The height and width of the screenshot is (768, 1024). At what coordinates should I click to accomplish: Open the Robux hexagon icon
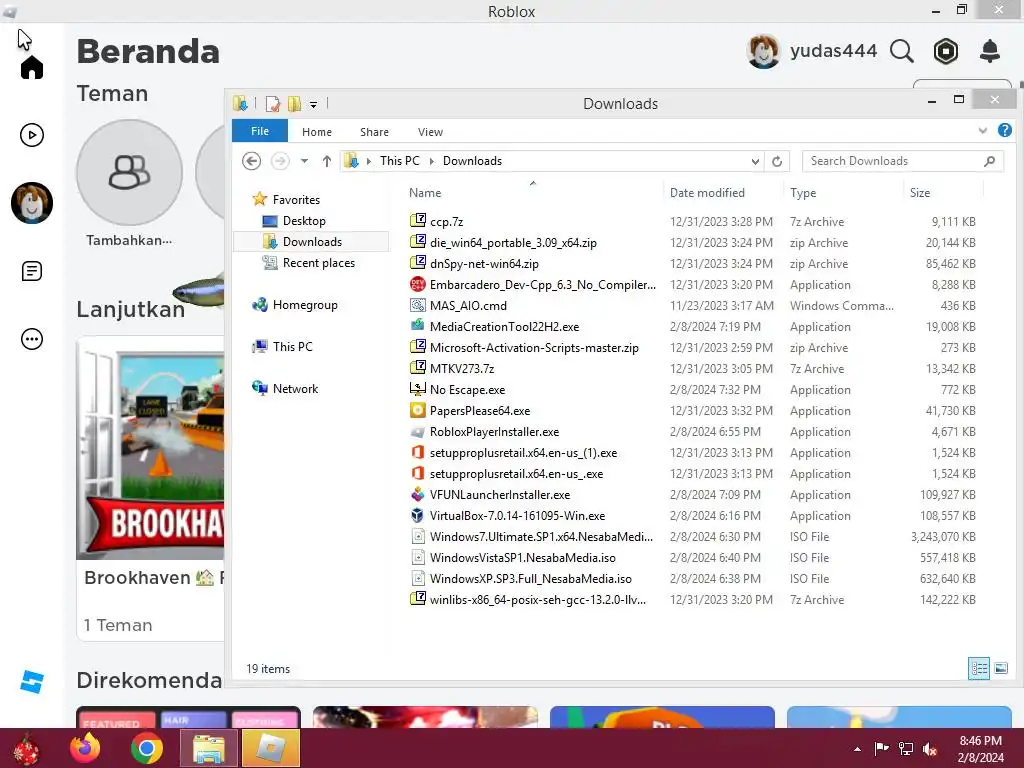[x=945, y=51]
